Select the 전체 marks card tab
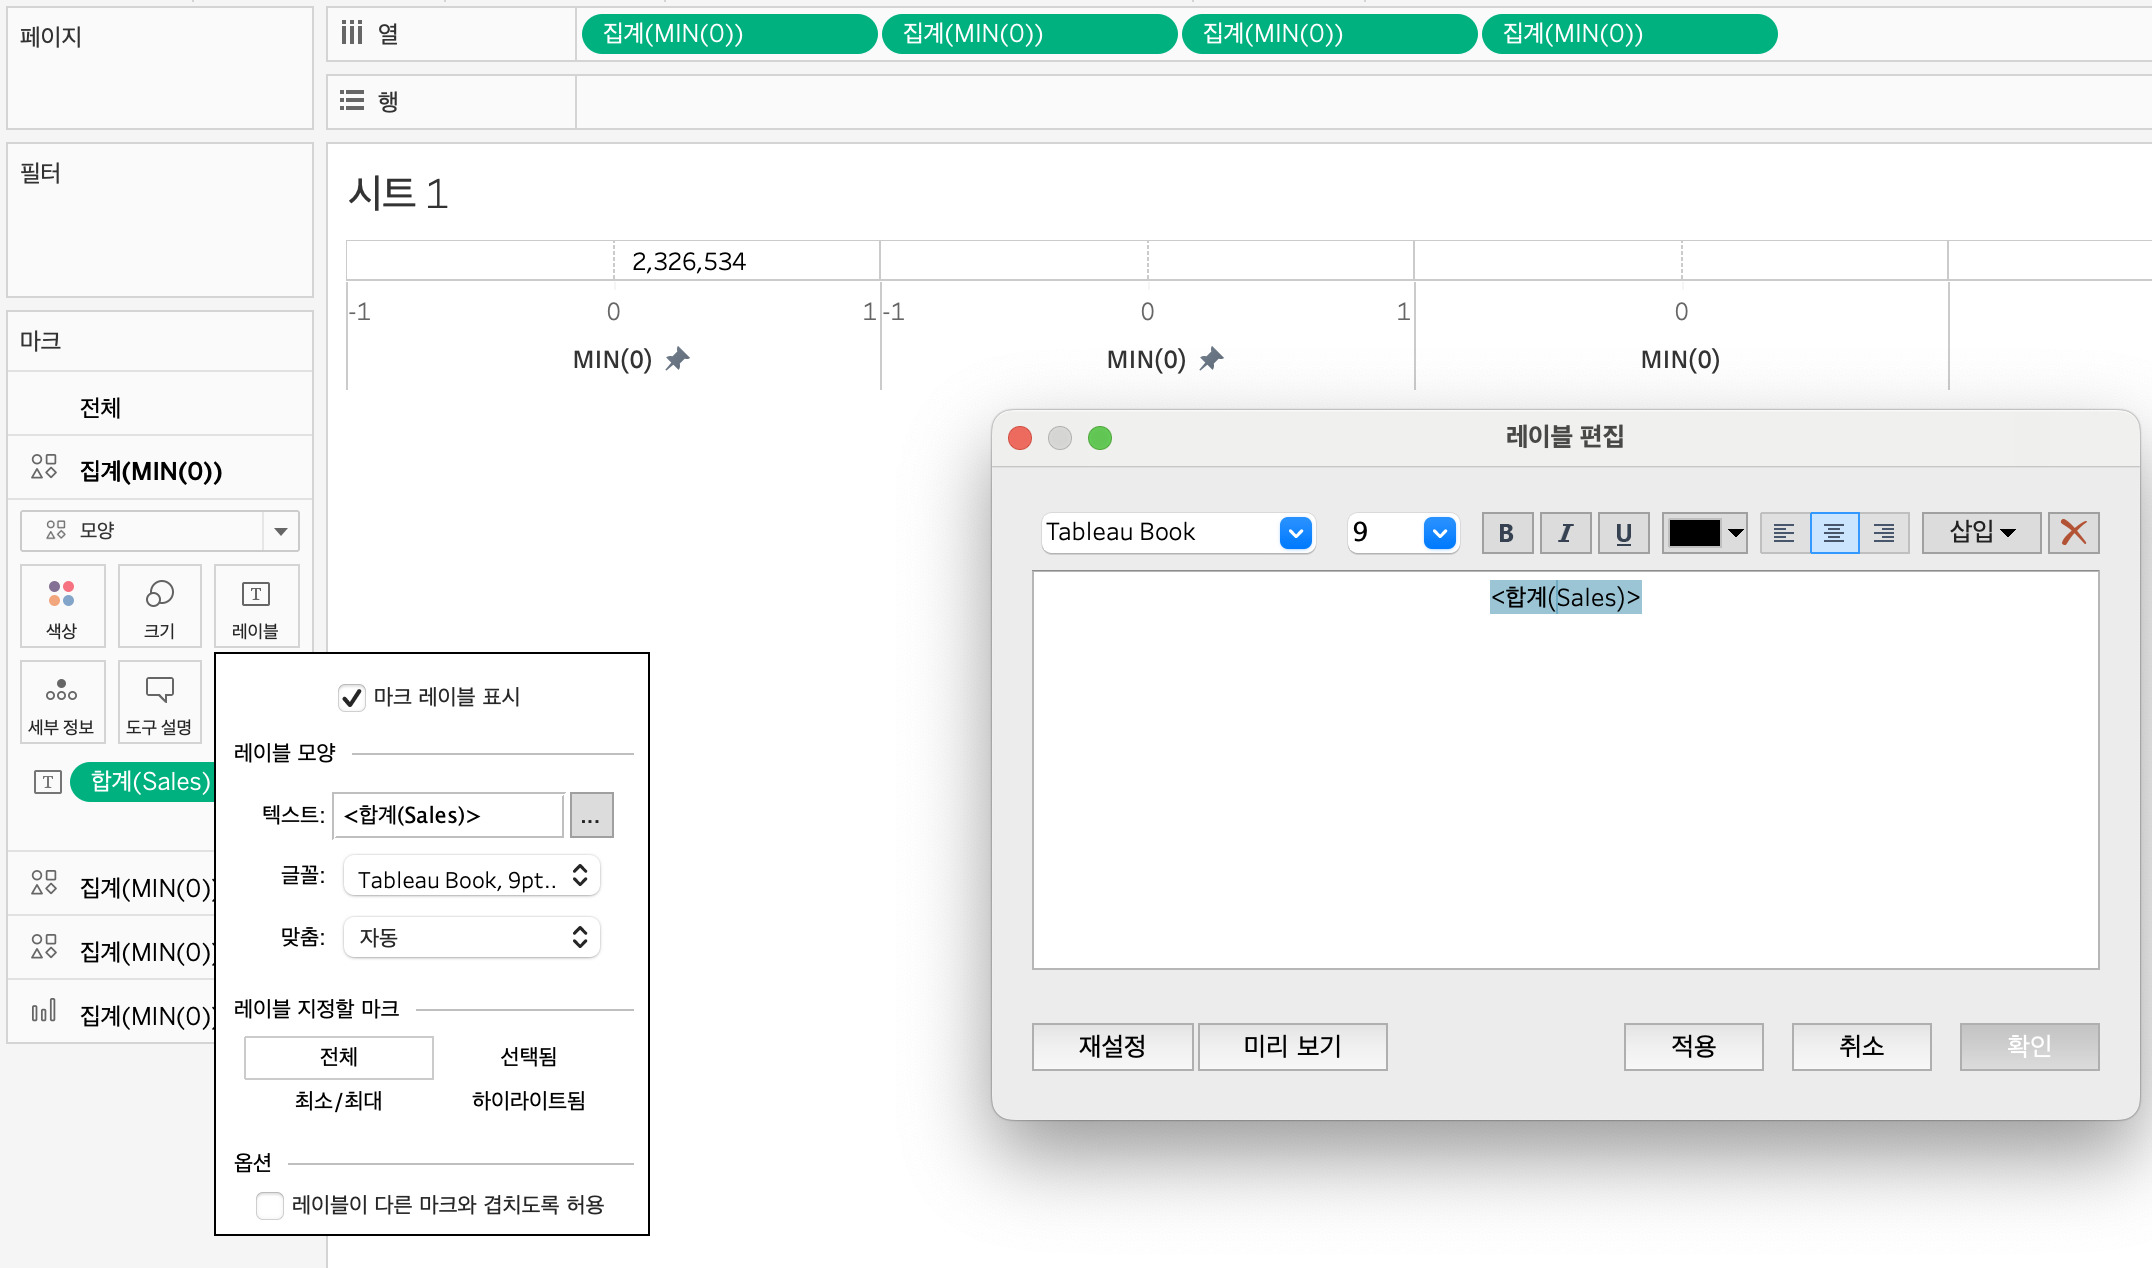The width and height of the screenshot is (2152, 1268). click(x=100, y=407)
